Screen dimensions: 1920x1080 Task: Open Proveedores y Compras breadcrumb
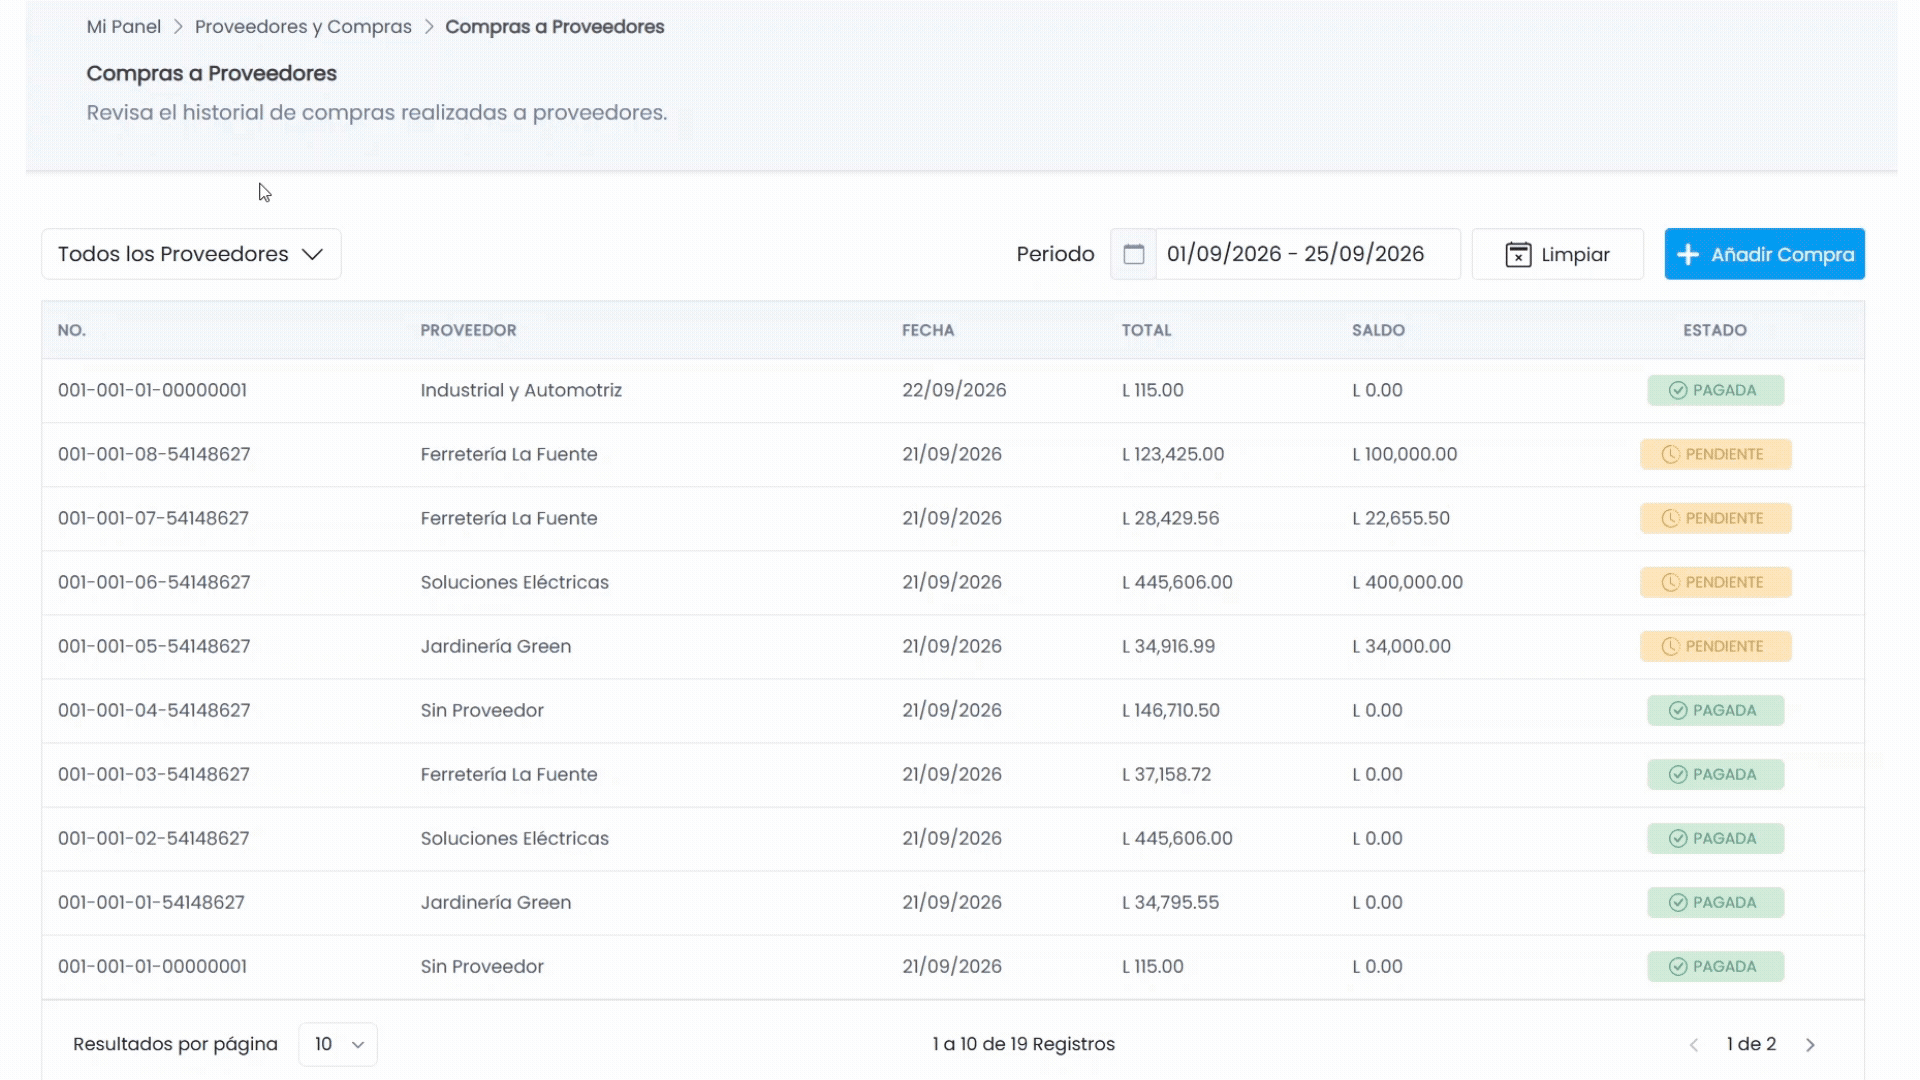303,27
